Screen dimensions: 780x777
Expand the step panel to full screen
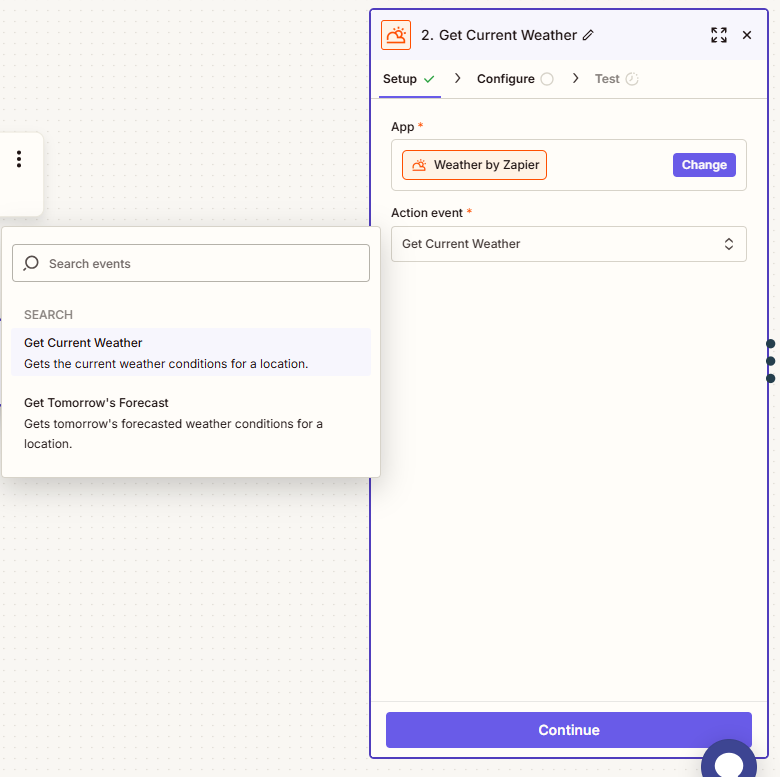point(718,35)
